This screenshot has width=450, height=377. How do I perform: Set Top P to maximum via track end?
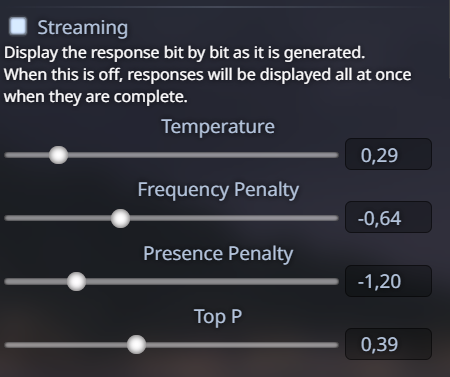click(337, 345)
